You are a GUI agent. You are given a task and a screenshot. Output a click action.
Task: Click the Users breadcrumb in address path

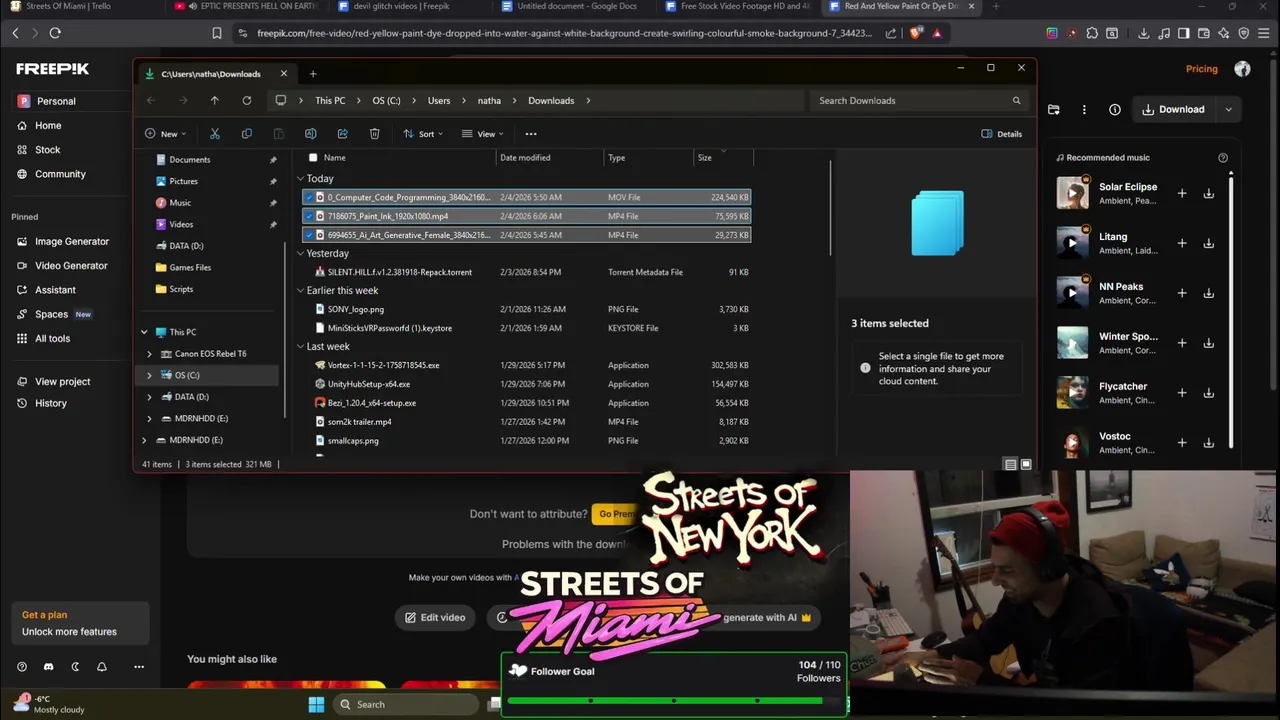(x=439, y=101)
